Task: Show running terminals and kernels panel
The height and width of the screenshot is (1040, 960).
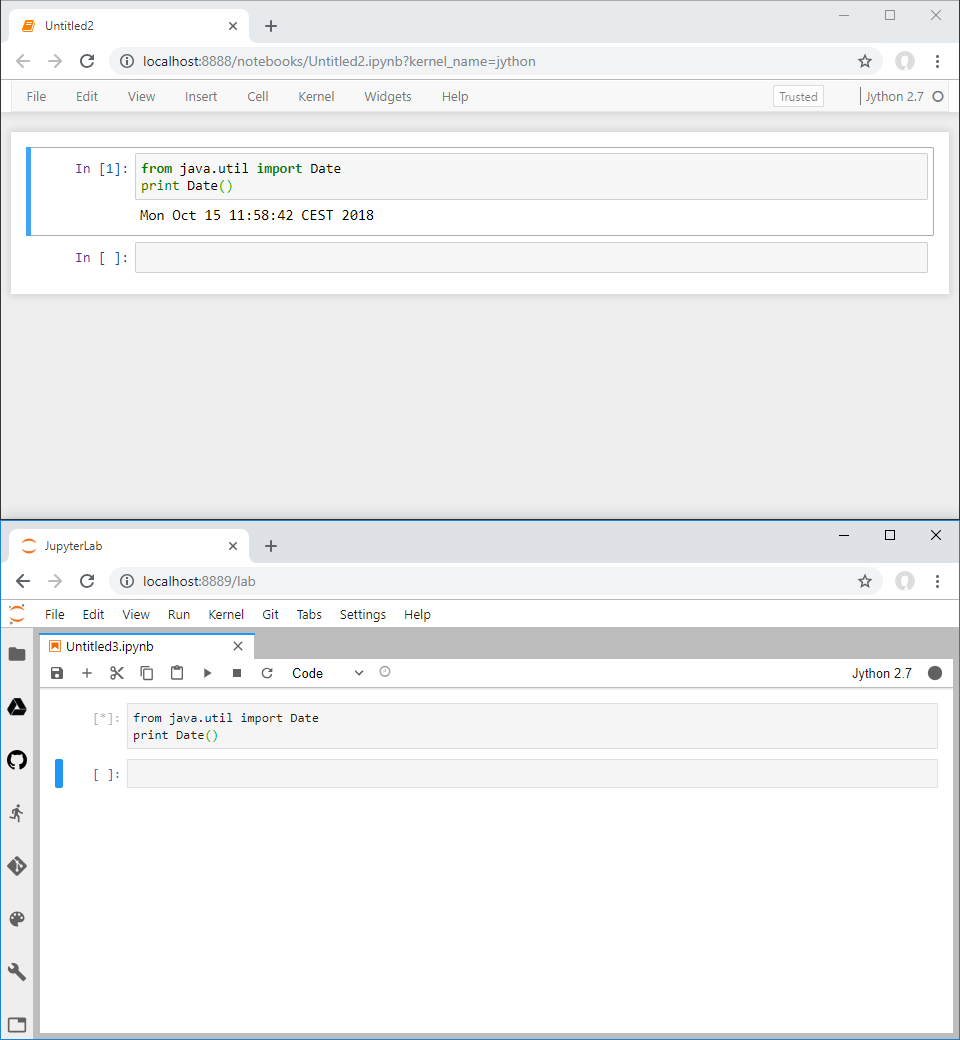Action: pyautogui.click(x=17, y=813)
